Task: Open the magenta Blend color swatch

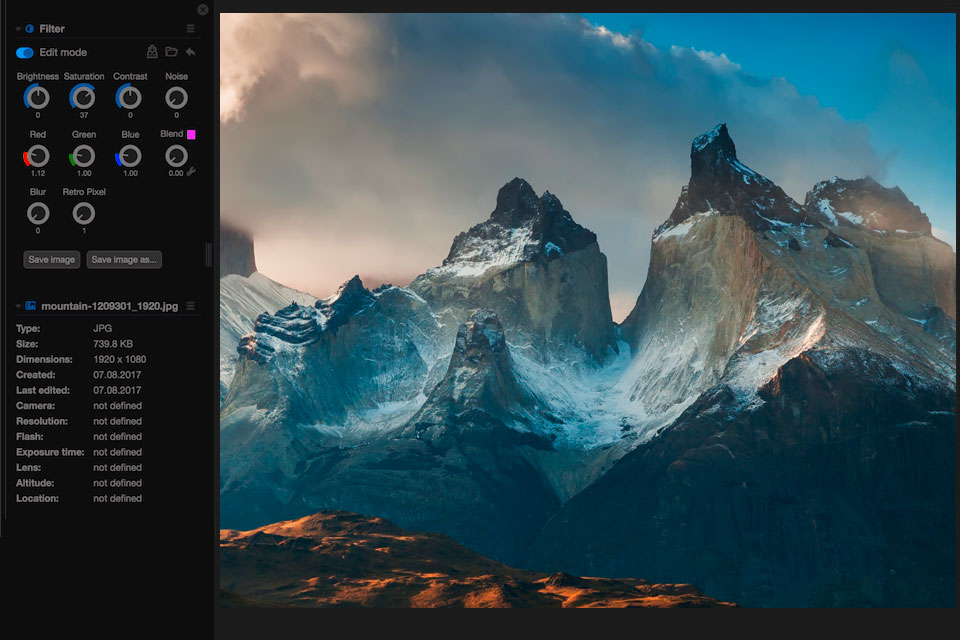Action: pyautogui.click(x=191, y=134)
